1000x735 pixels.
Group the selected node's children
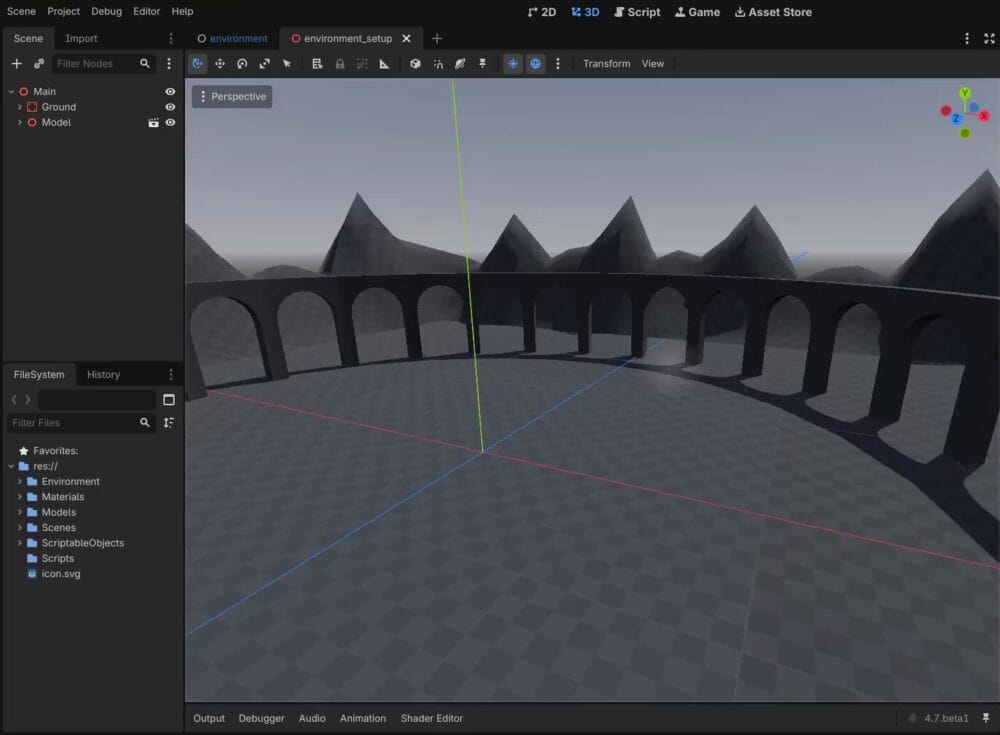(362, 64)
